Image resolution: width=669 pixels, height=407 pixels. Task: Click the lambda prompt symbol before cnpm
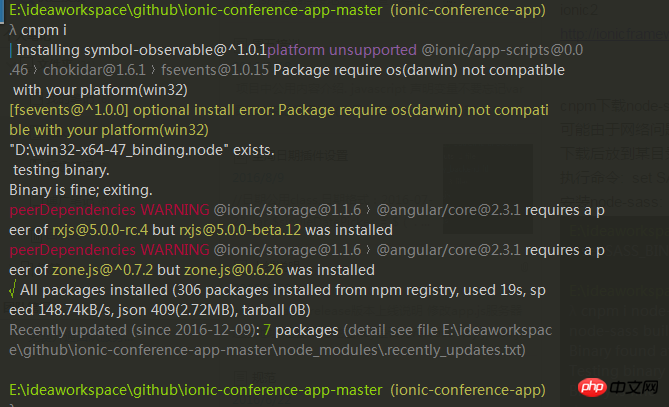9,29
